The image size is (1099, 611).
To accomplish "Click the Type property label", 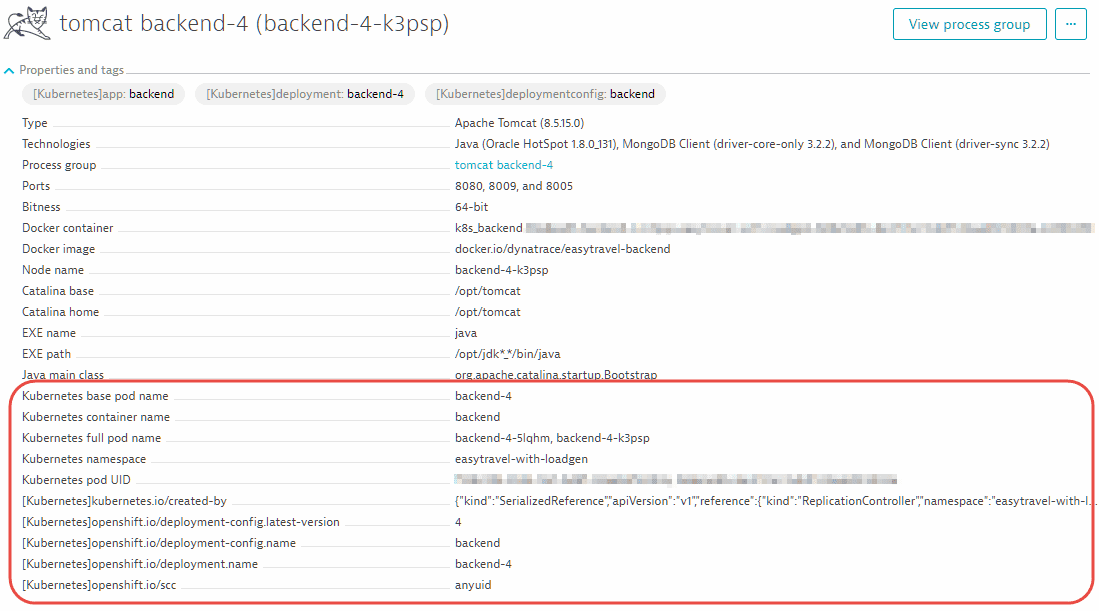I will point(35,123).
